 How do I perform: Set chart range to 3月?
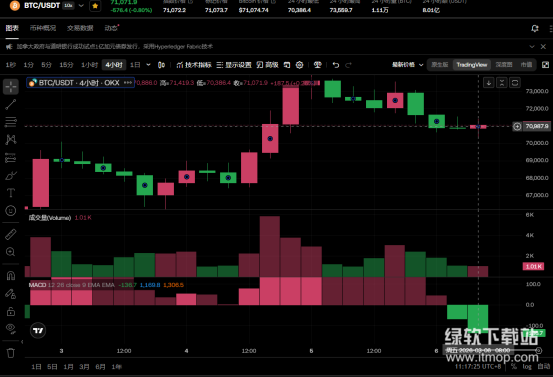[x=84, y=367]
